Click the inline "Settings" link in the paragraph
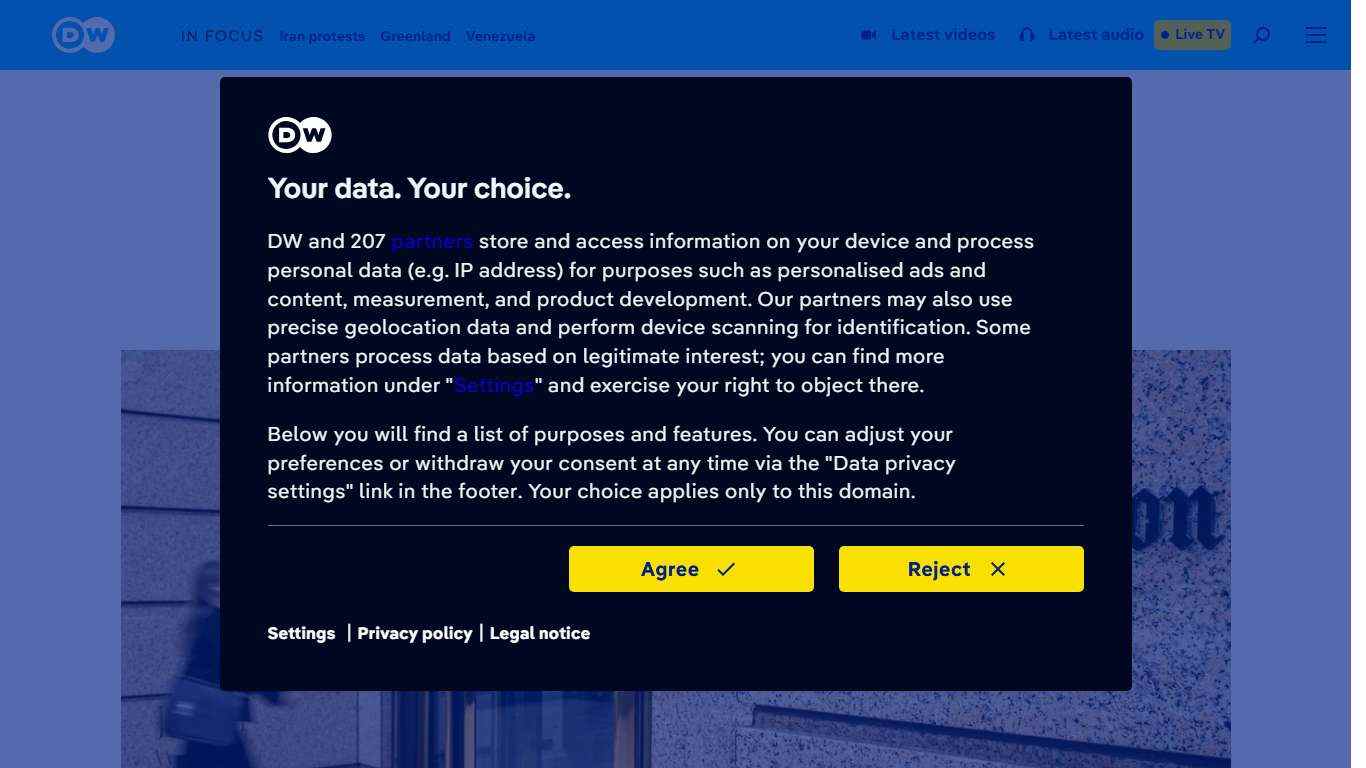This screenshot has height=768, width=1366. (494, 385)
